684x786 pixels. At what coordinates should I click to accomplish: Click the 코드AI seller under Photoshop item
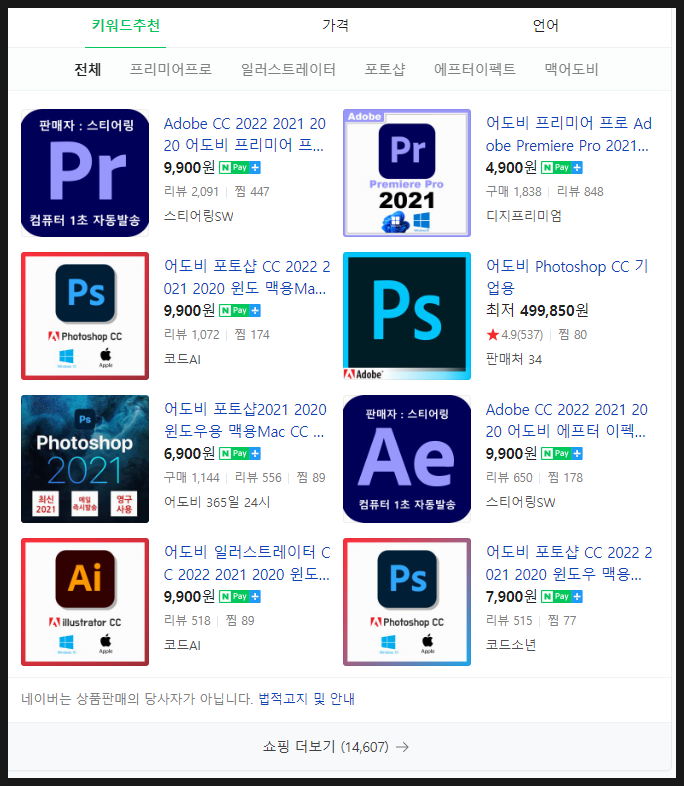point(182,359)
